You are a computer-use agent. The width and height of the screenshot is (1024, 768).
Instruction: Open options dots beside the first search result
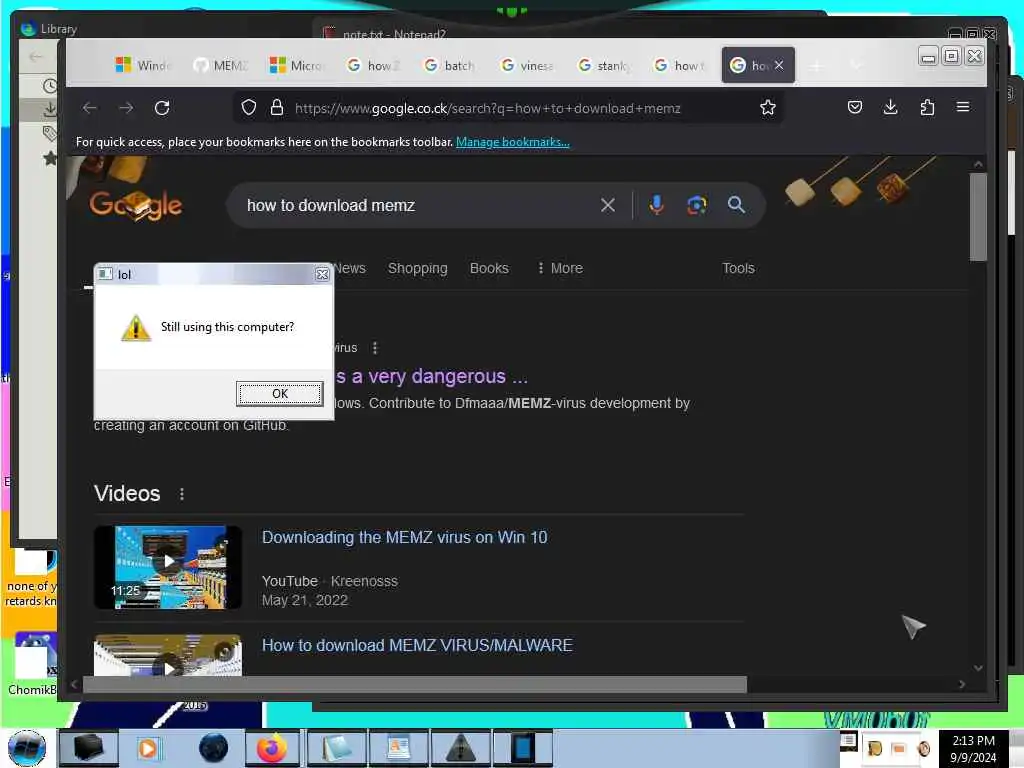(375, 348)
